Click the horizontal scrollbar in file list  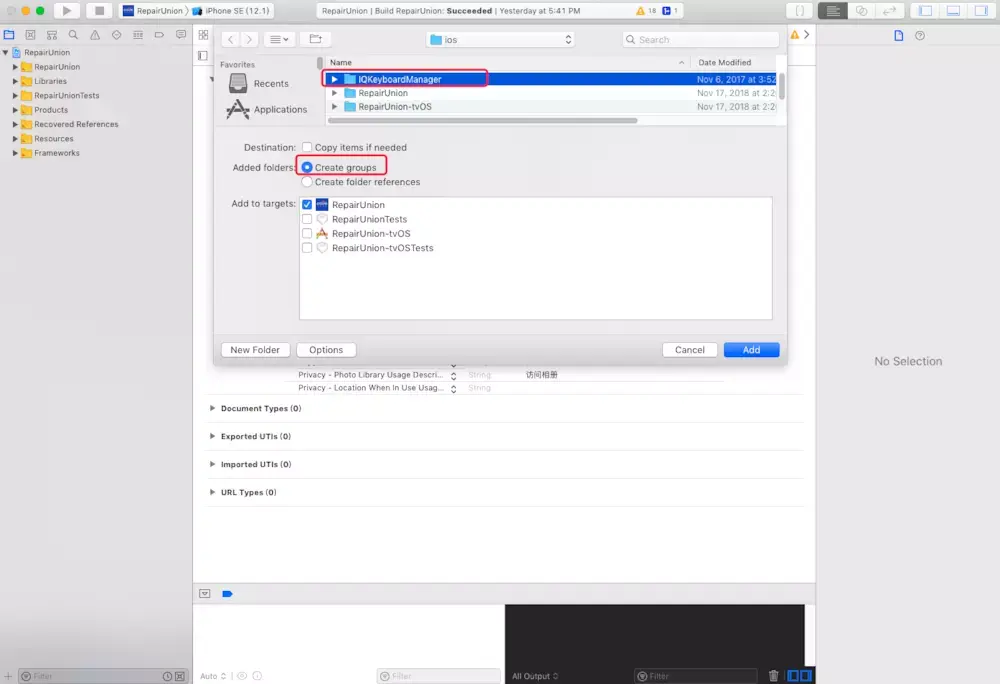pos(483,120)
